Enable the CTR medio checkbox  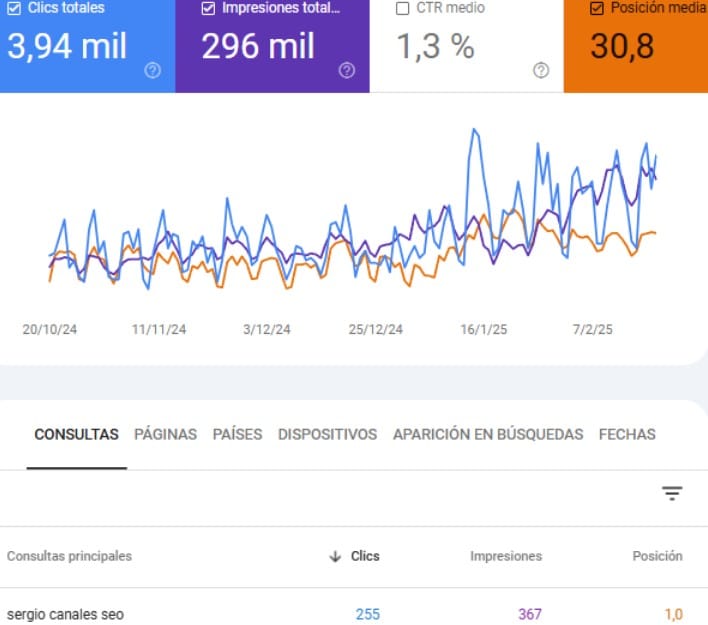click(x=403, y=9)
